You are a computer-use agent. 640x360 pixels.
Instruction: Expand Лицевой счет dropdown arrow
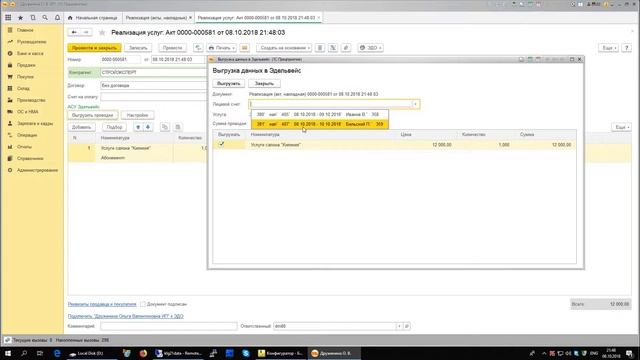[x=416, y=104]
